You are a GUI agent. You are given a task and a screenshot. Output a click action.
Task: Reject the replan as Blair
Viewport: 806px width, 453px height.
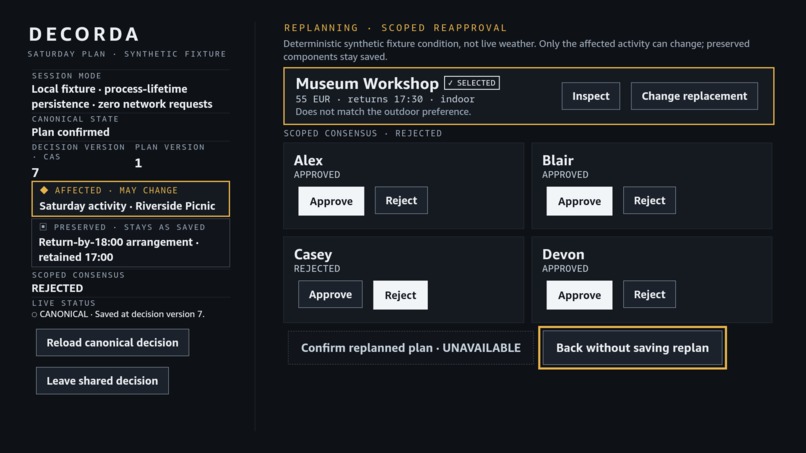pos(649,201)
